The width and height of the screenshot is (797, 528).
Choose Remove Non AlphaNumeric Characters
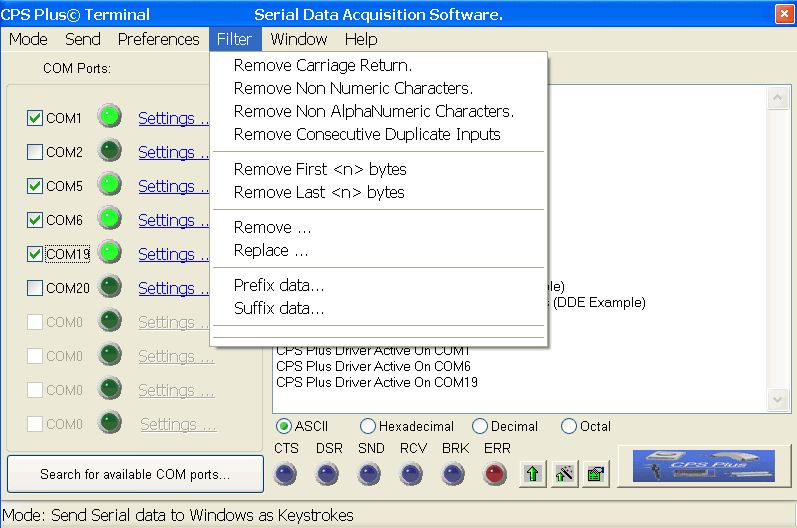point(379,111)
